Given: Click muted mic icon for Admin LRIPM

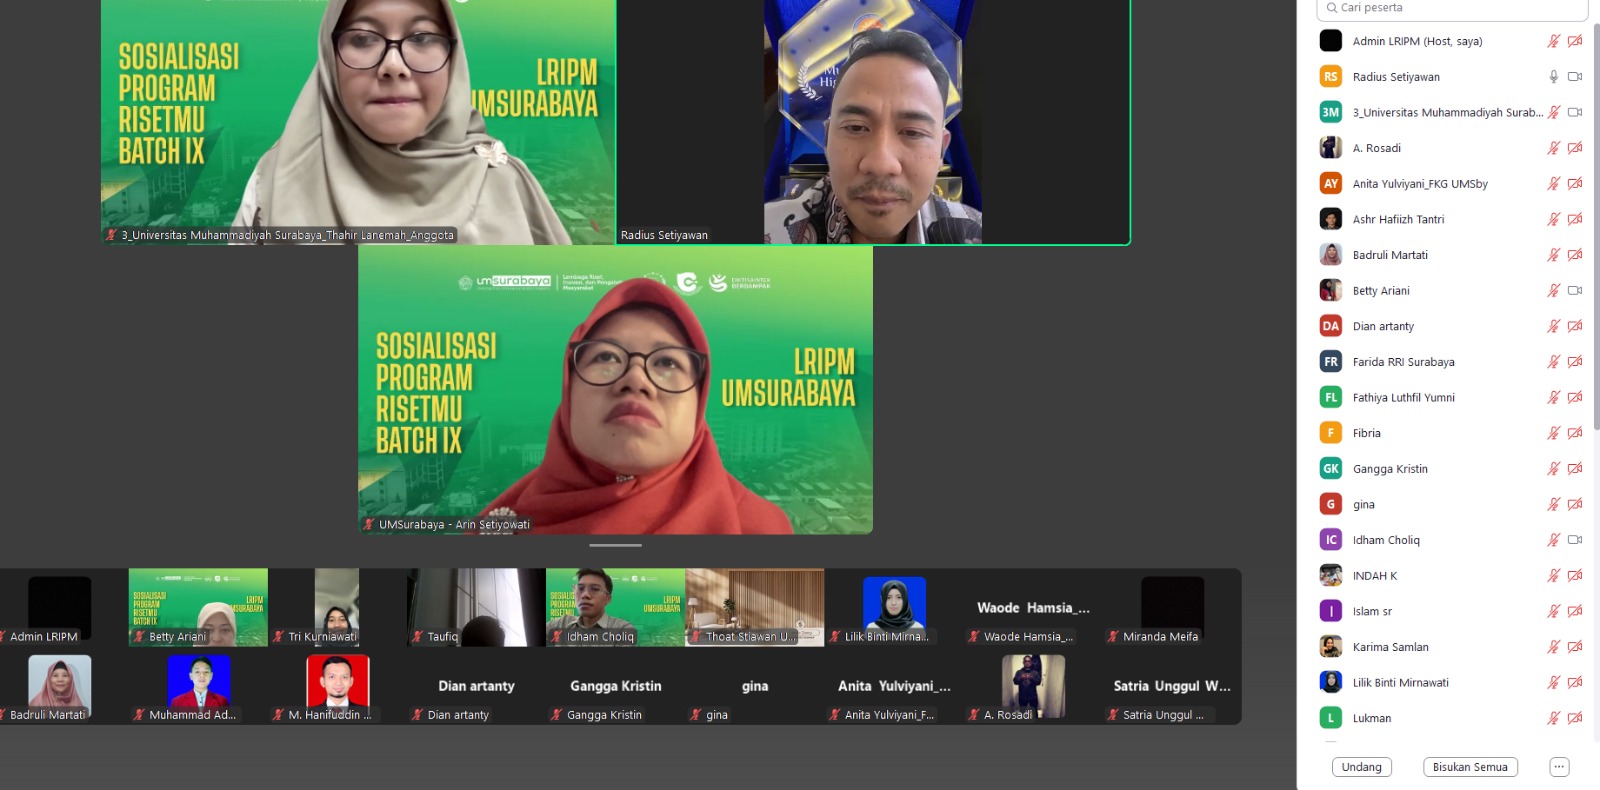Looking at the screenshot, I should coord(1553,41).
